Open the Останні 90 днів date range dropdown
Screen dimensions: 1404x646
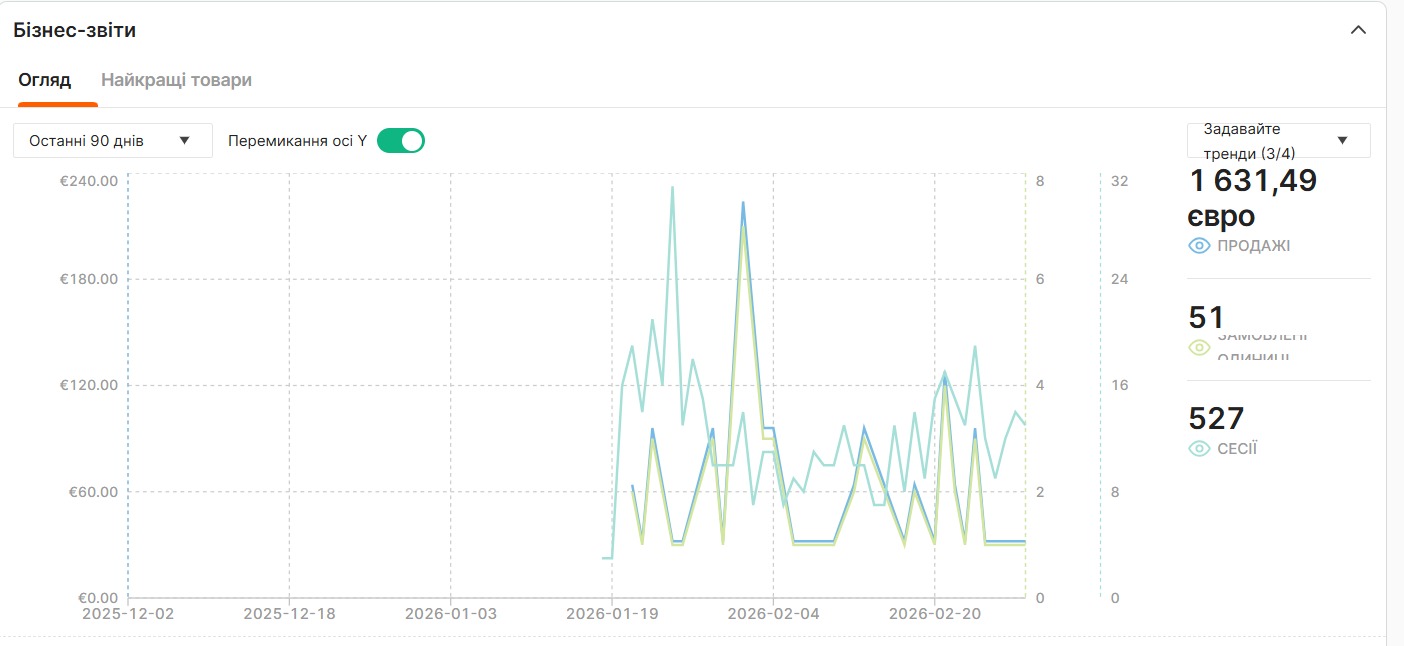113,141
